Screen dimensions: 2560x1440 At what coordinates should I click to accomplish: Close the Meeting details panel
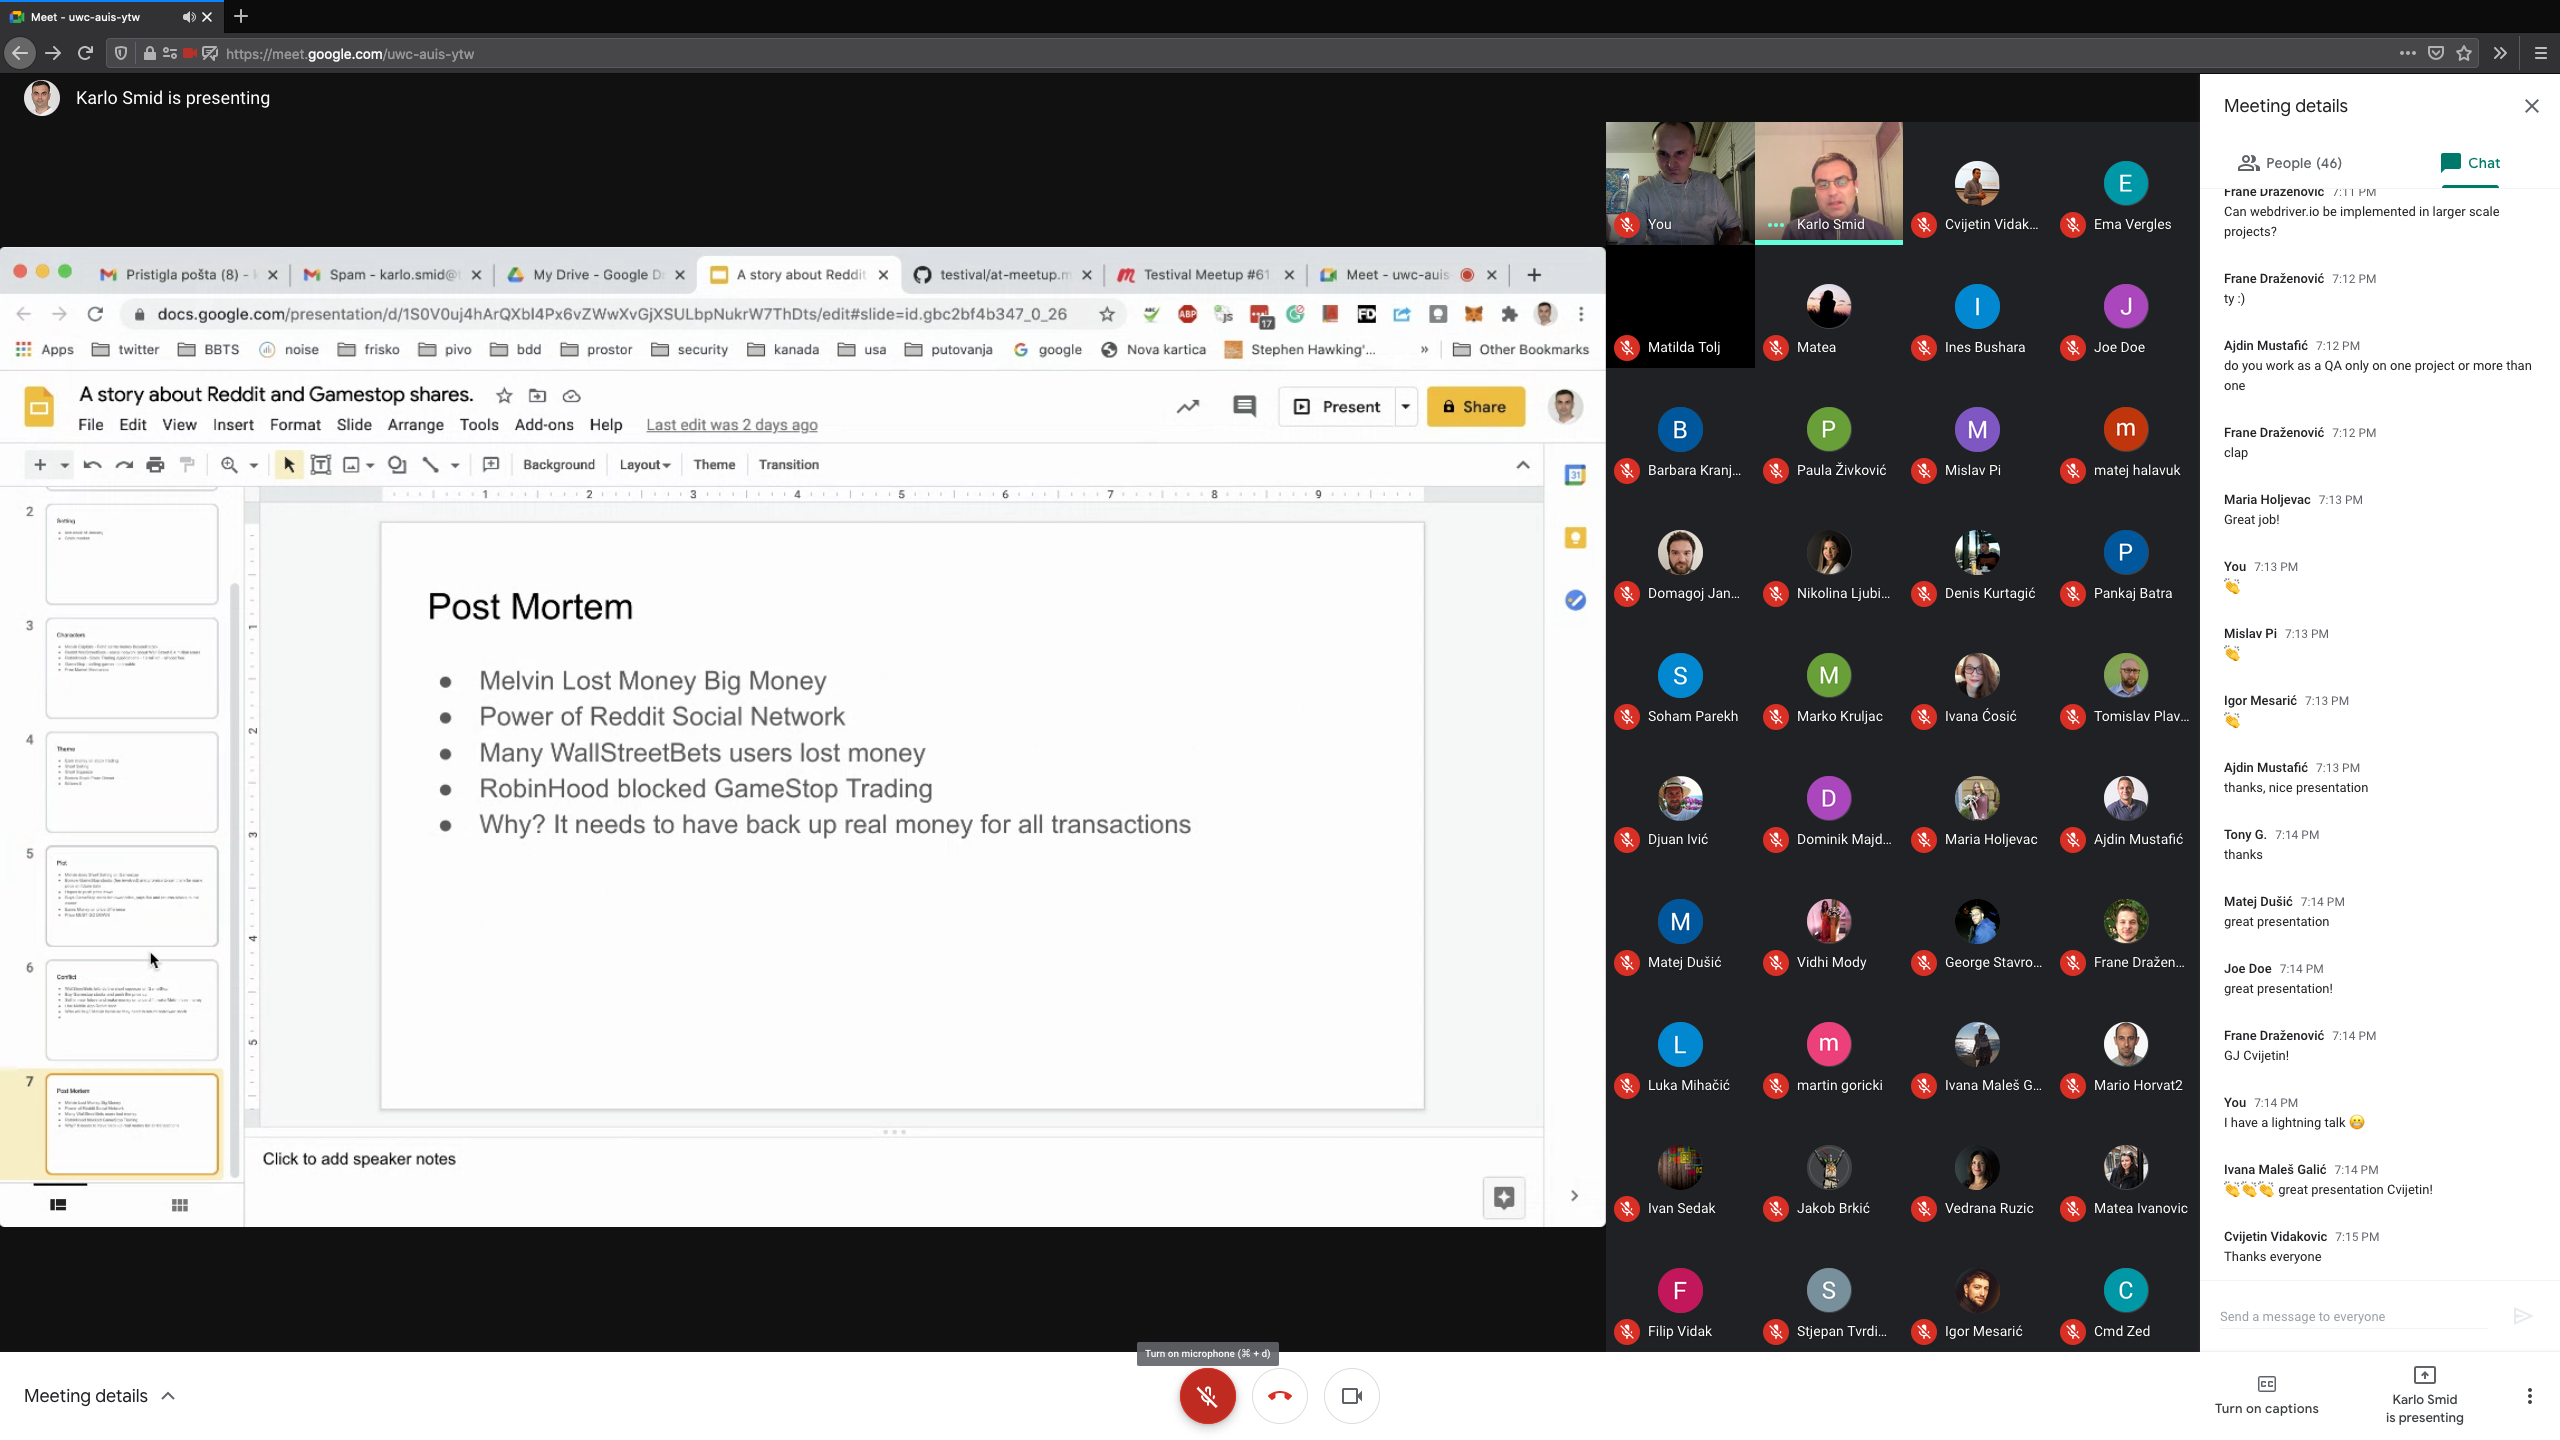2531,106
